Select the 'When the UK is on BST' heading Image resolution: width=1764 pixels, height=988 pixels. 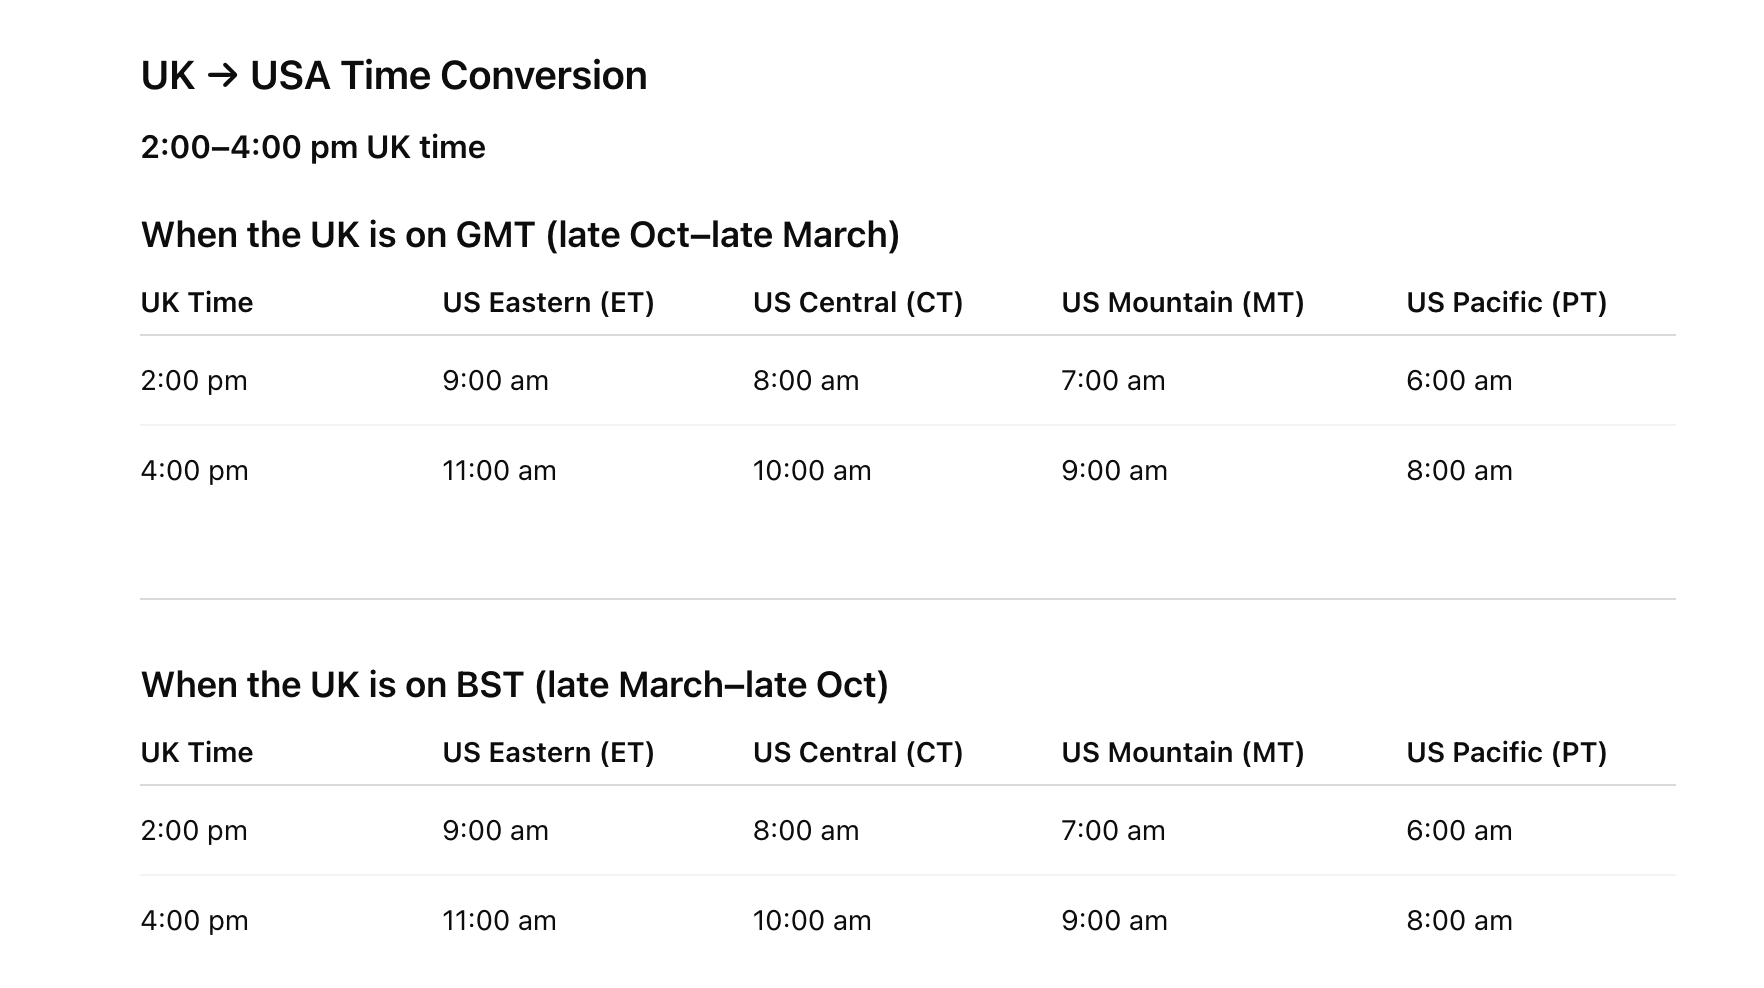point(514,685)
